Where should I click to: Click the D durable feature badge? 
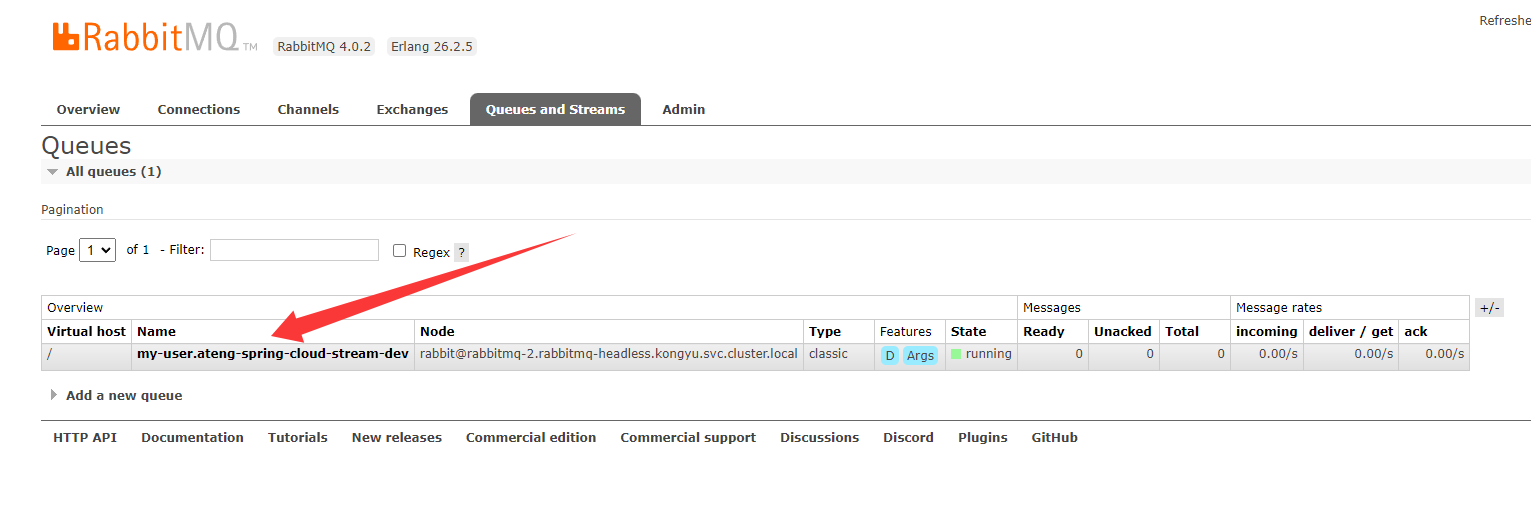[x=889, y=355]
